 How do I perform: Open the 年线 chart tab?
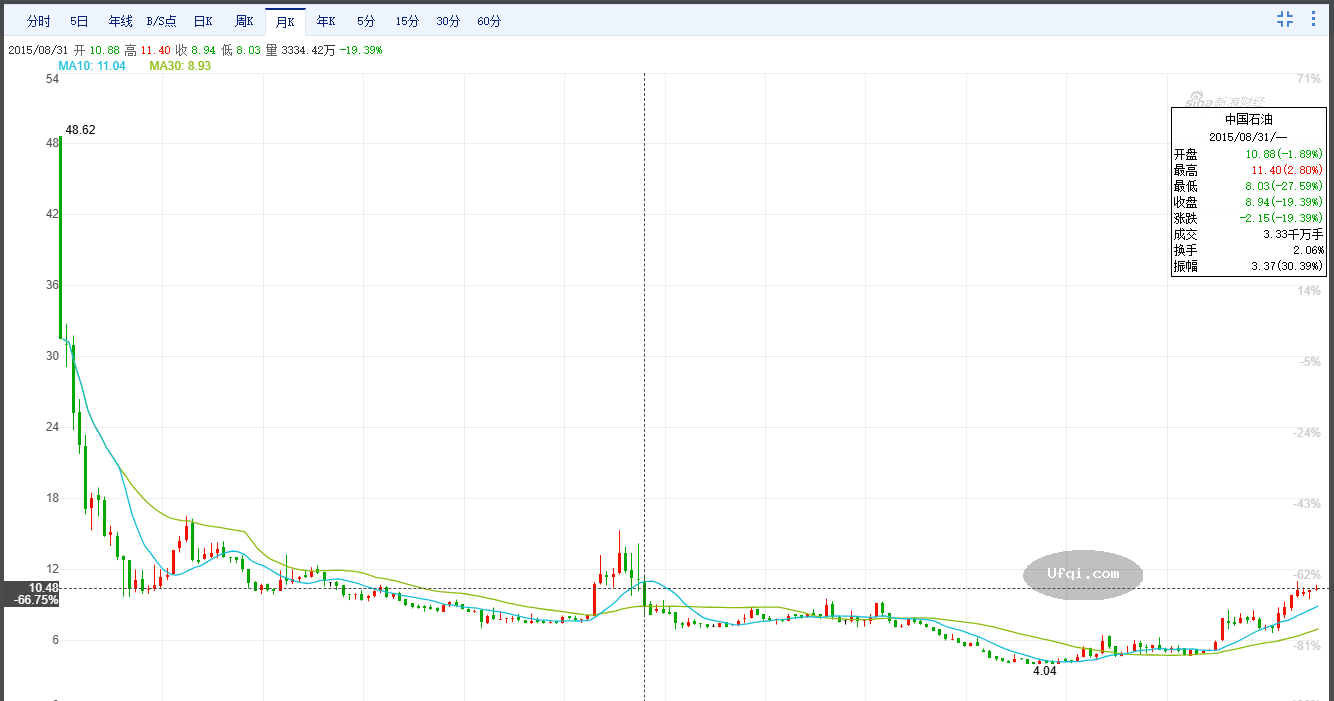(x=120, y=21)
